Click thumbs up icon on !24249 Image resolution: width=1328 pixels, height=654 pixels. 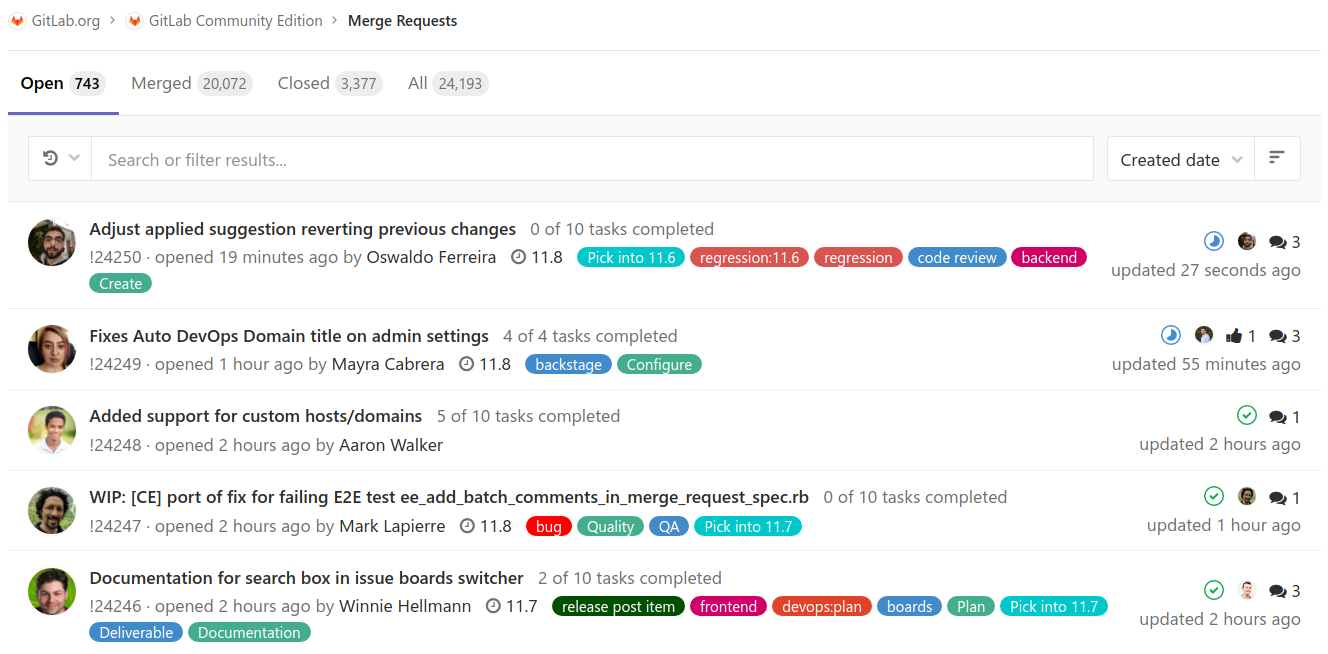click(x=1234, y=336)
